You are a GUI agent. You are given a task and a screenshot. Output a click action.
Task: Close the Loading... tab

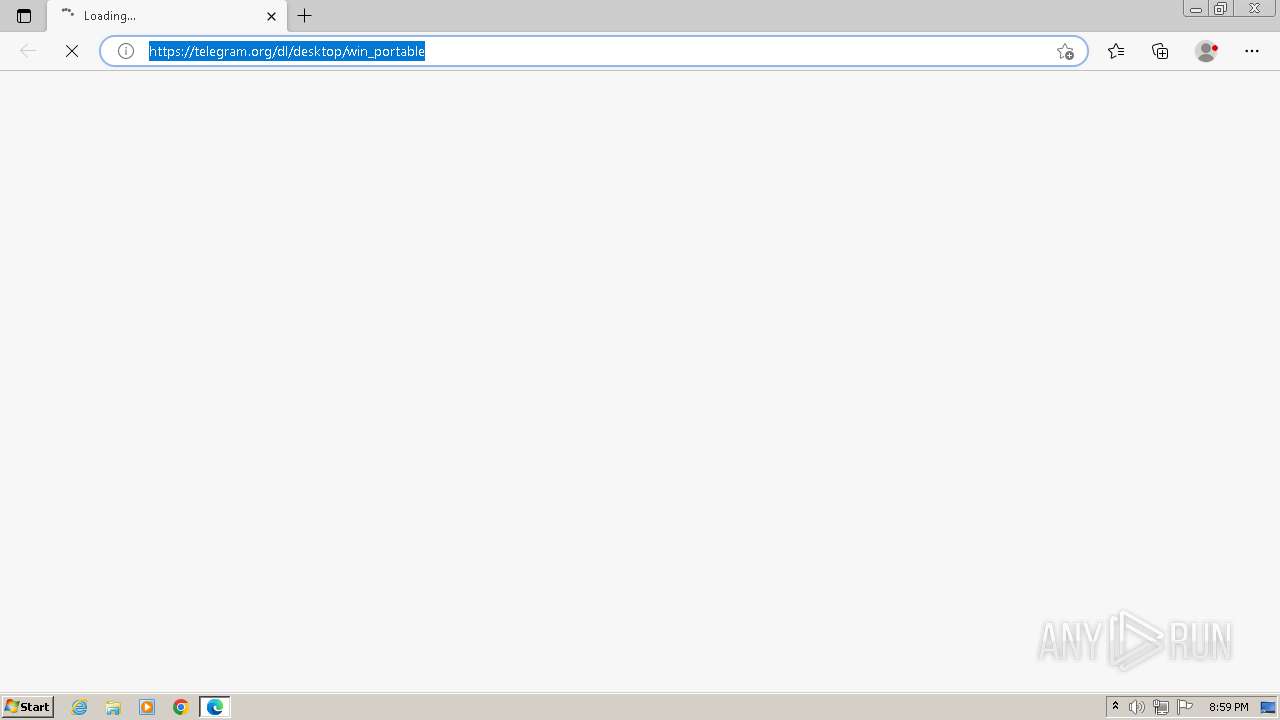(x=271, y=16)
